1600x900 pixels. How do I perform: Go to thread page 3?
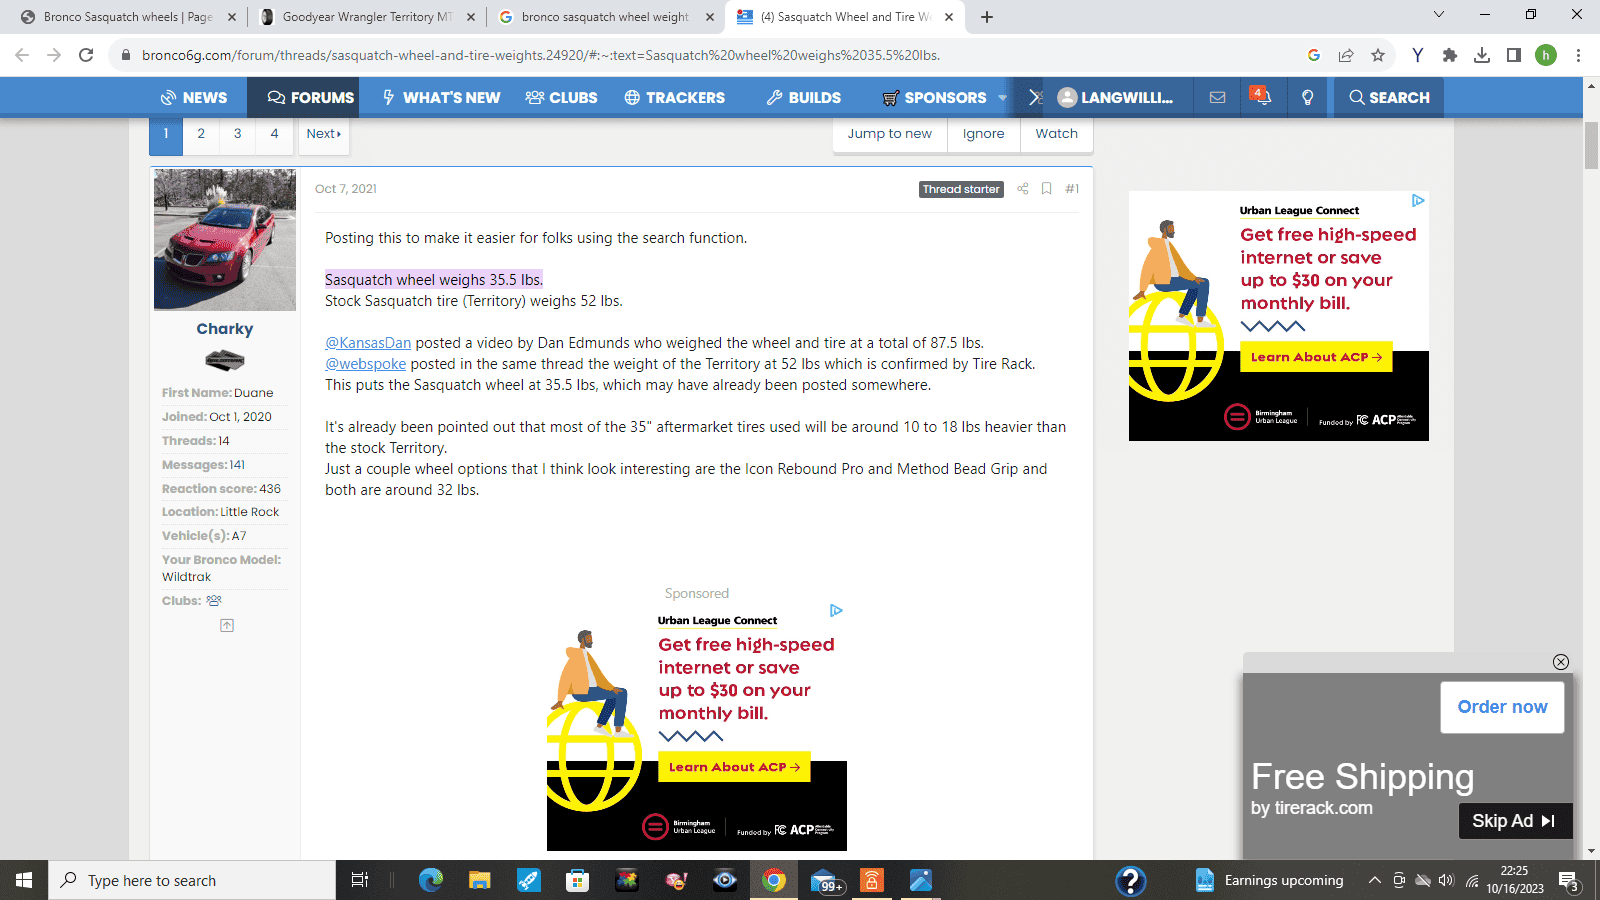point(237,134)
